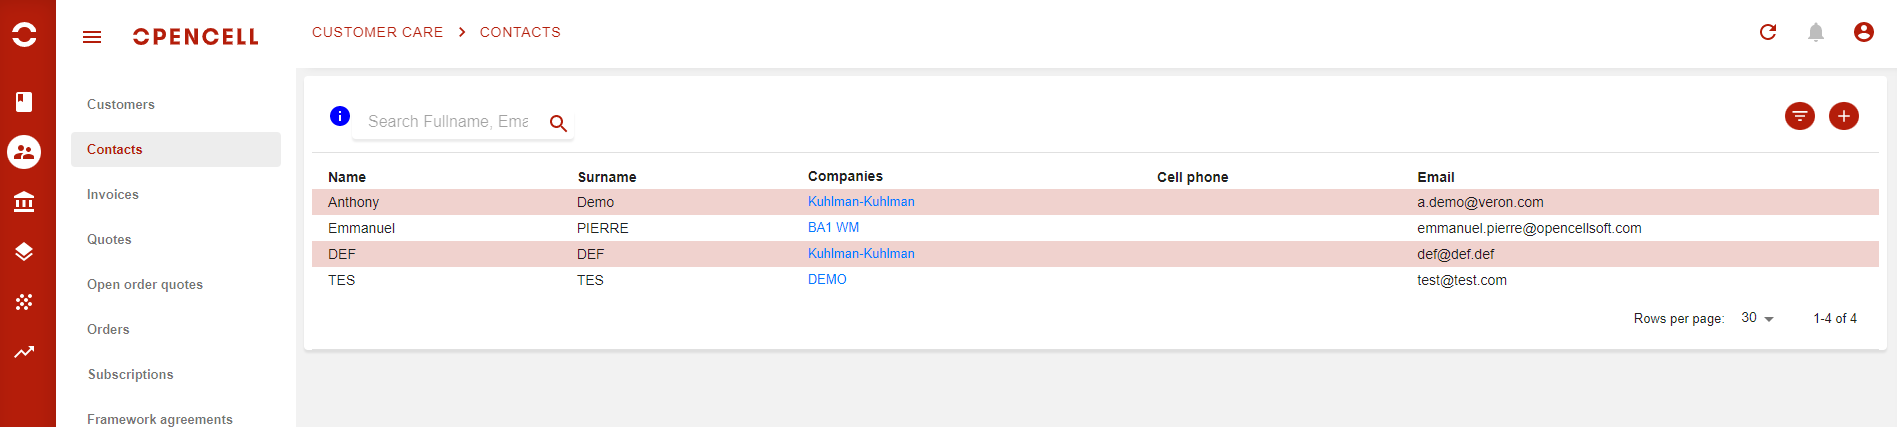Add a new contact with plus button
The width and height of the screenshot is (1897, 427).
click(x=1844, y=116)
